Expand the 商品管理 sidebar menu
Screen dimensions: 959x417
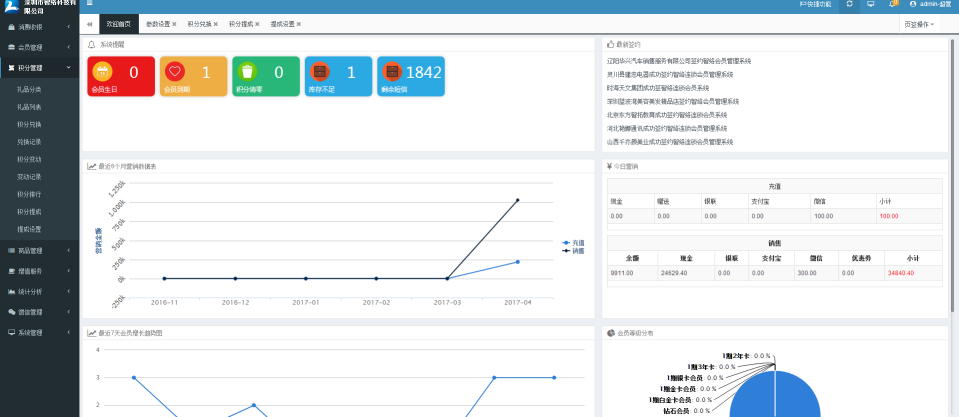point(39,250)
